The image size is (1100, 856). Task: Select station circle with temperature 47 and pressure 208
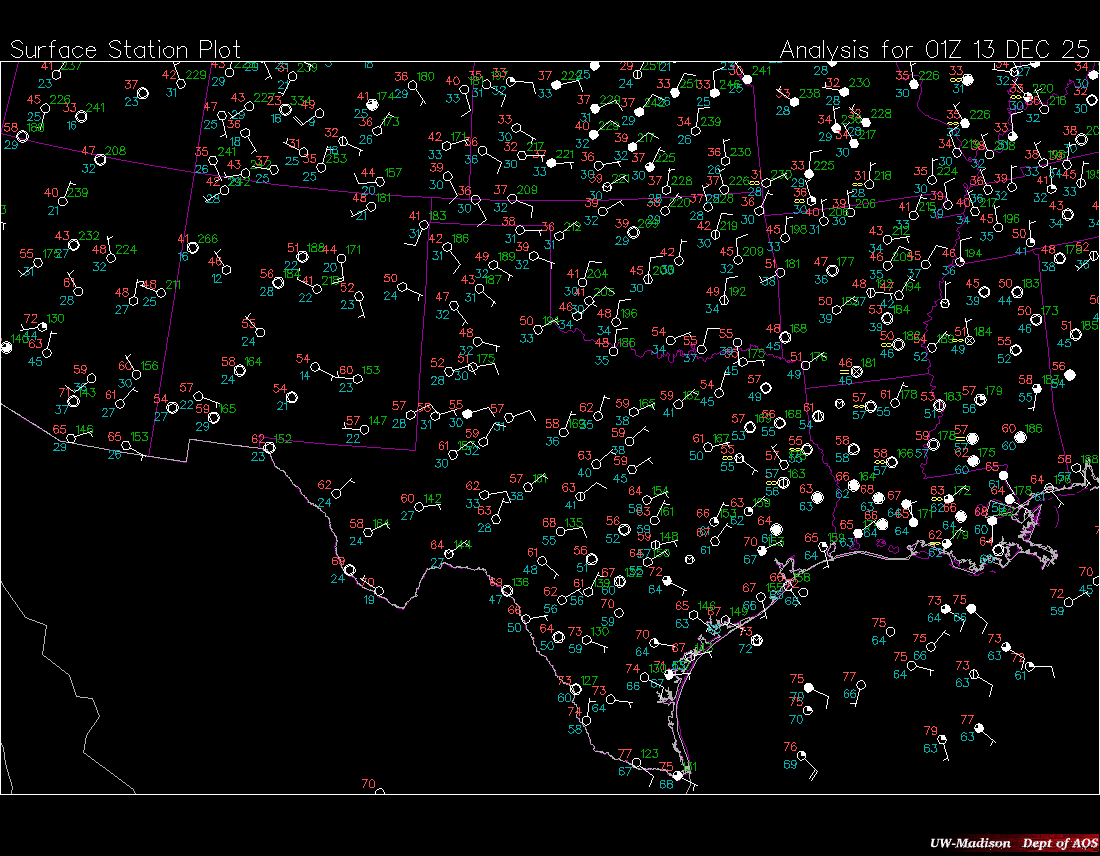point(100,159)
